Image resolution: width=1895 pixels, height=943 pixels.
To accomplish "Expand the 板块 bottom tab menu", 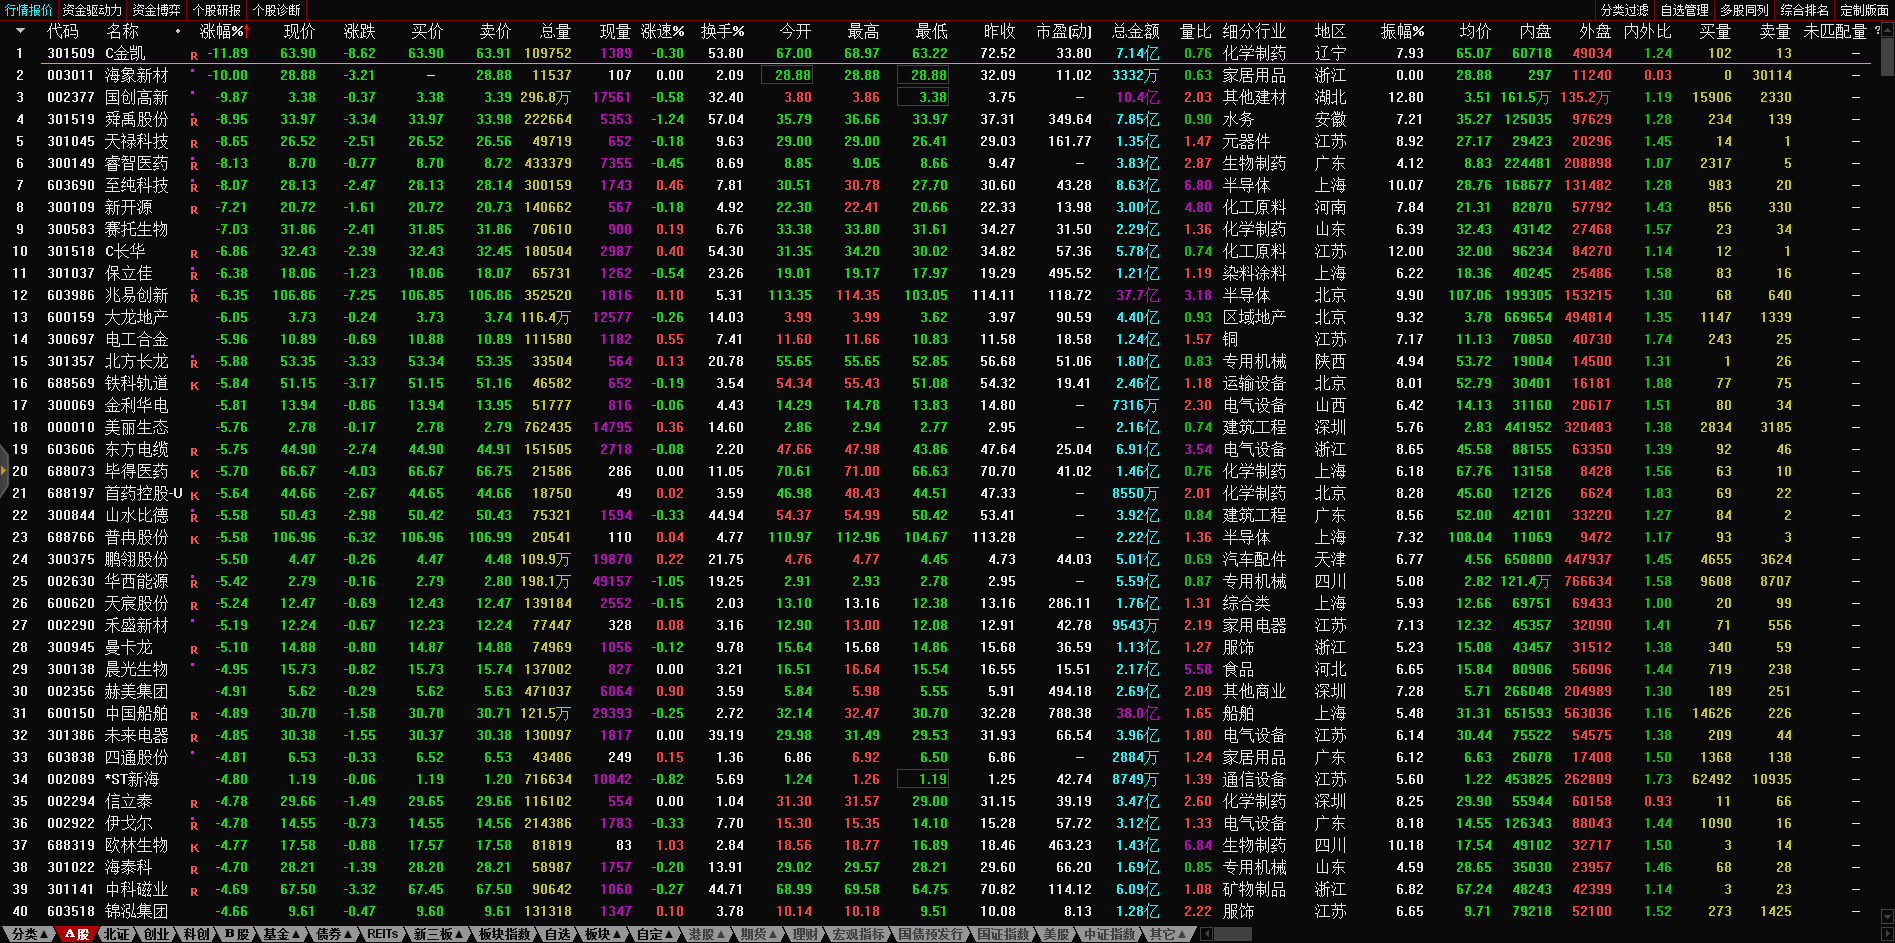I will click(x=602, y=934).
